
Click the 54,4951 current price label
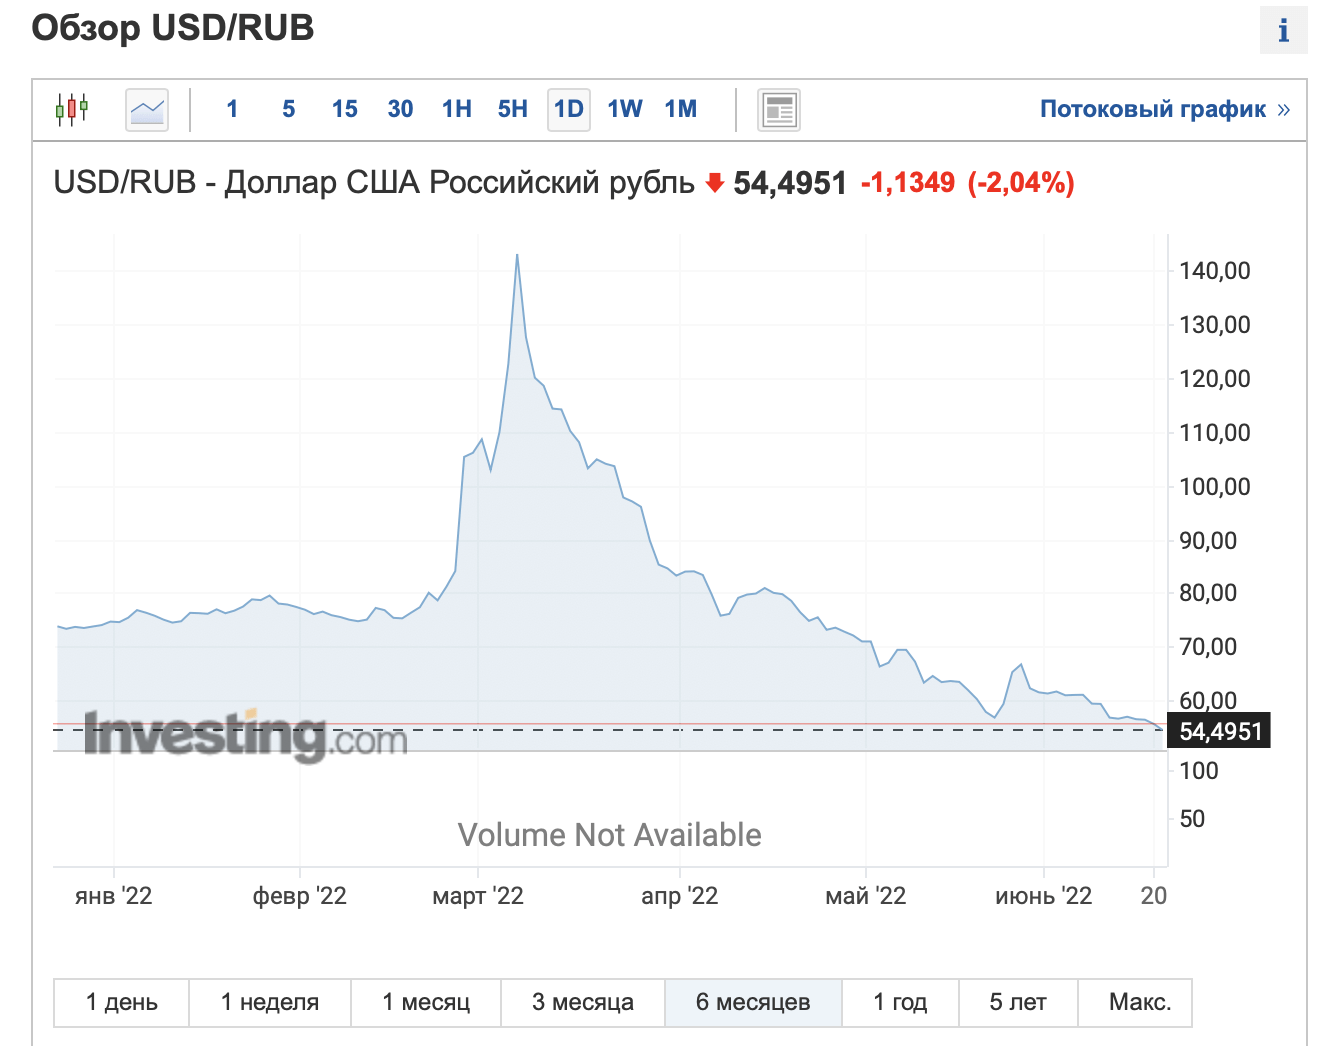1220,732
